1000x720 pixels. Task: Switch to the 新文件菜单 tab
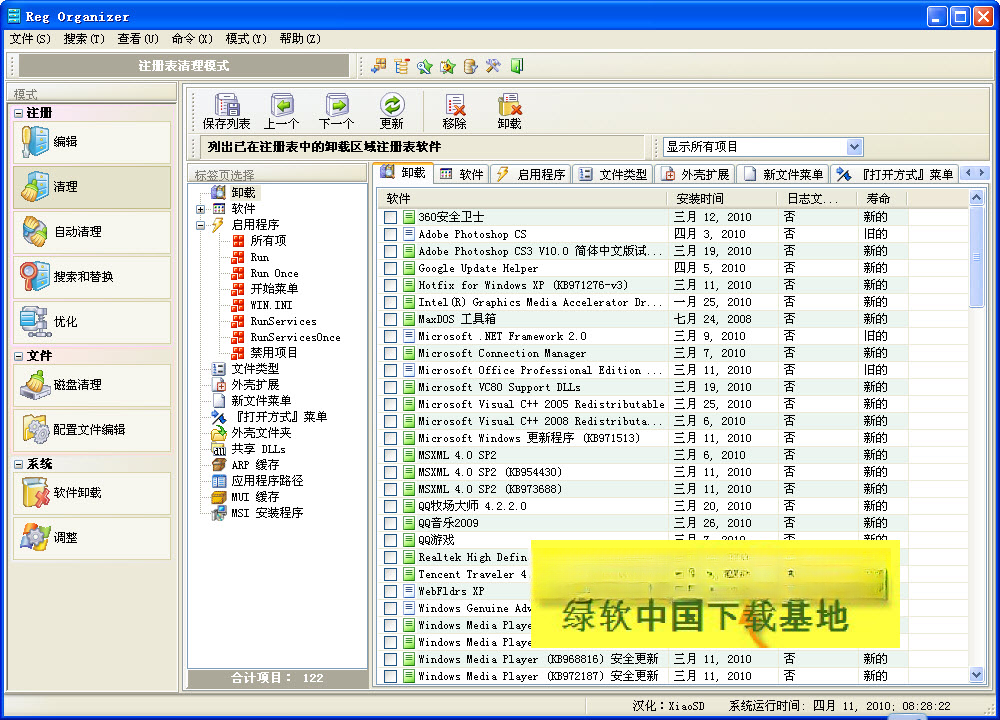tap(783, 174)
